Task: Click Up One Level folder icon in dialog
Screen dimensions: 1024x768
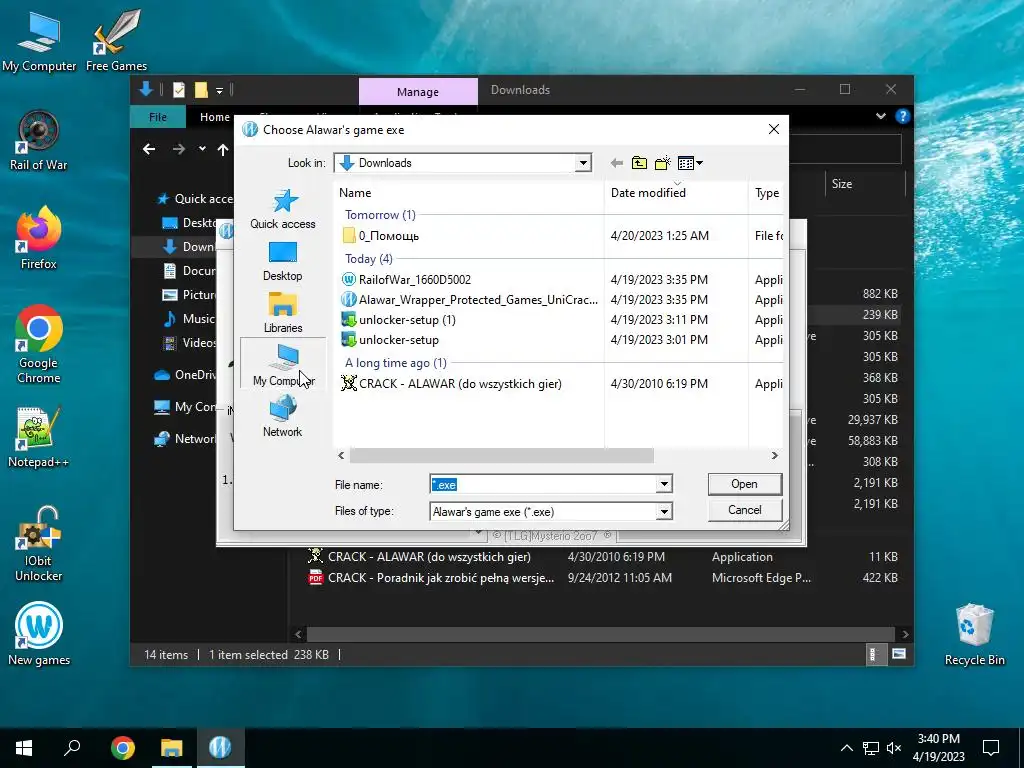Action: [639, 163]
